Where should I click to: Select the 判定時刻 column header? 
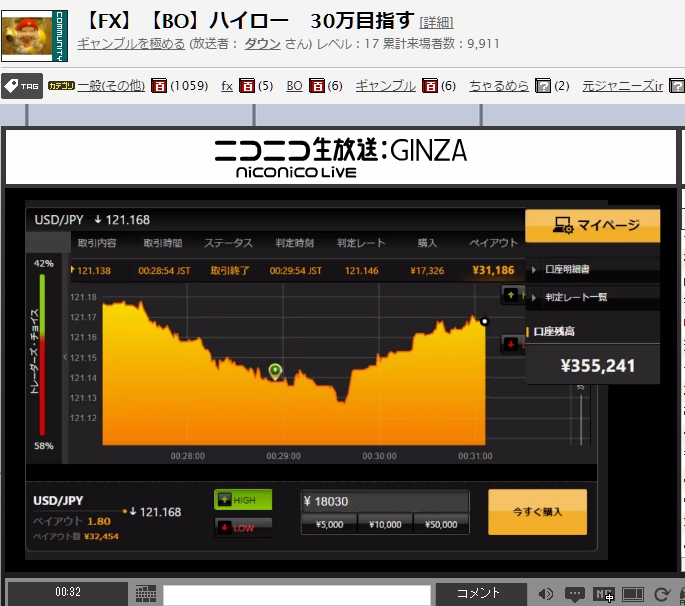point(294,243)
